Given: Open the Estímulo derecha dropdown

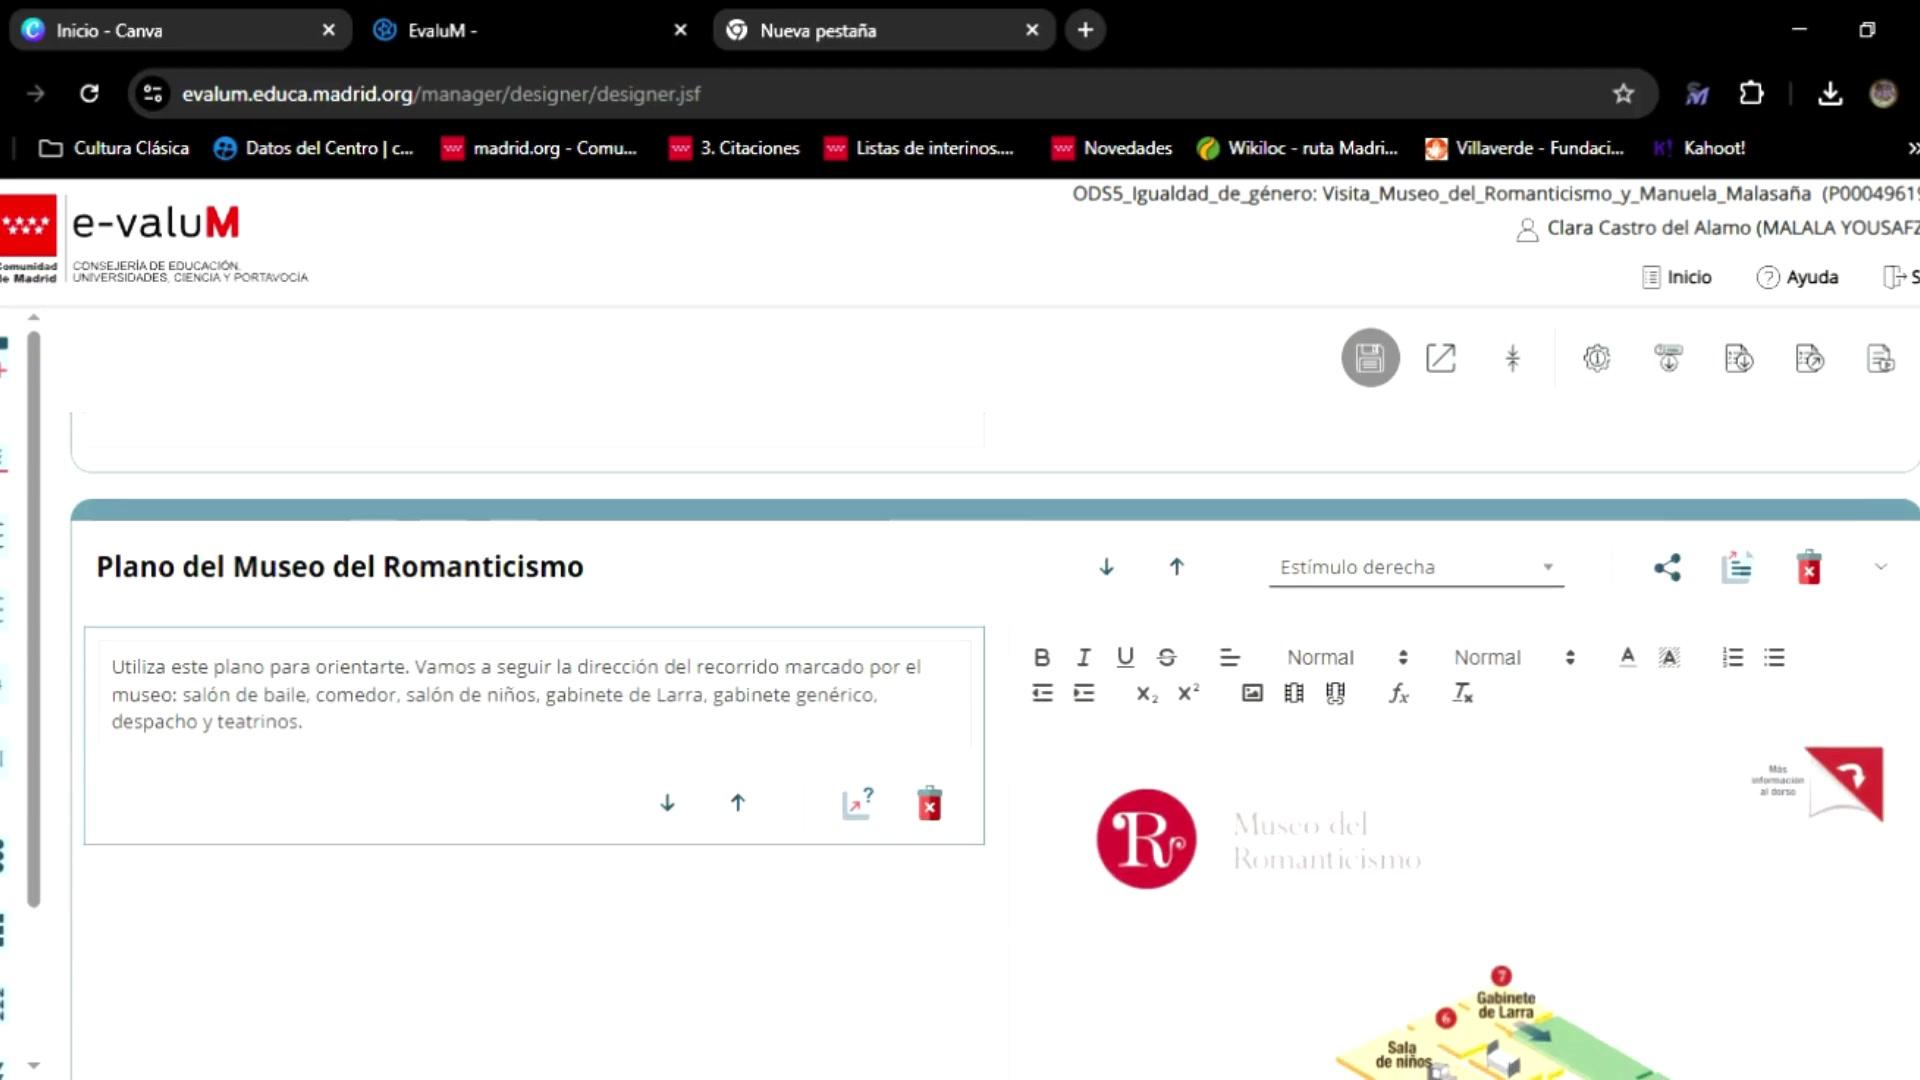Looking at the screenshot, I should coord(1415,567).
